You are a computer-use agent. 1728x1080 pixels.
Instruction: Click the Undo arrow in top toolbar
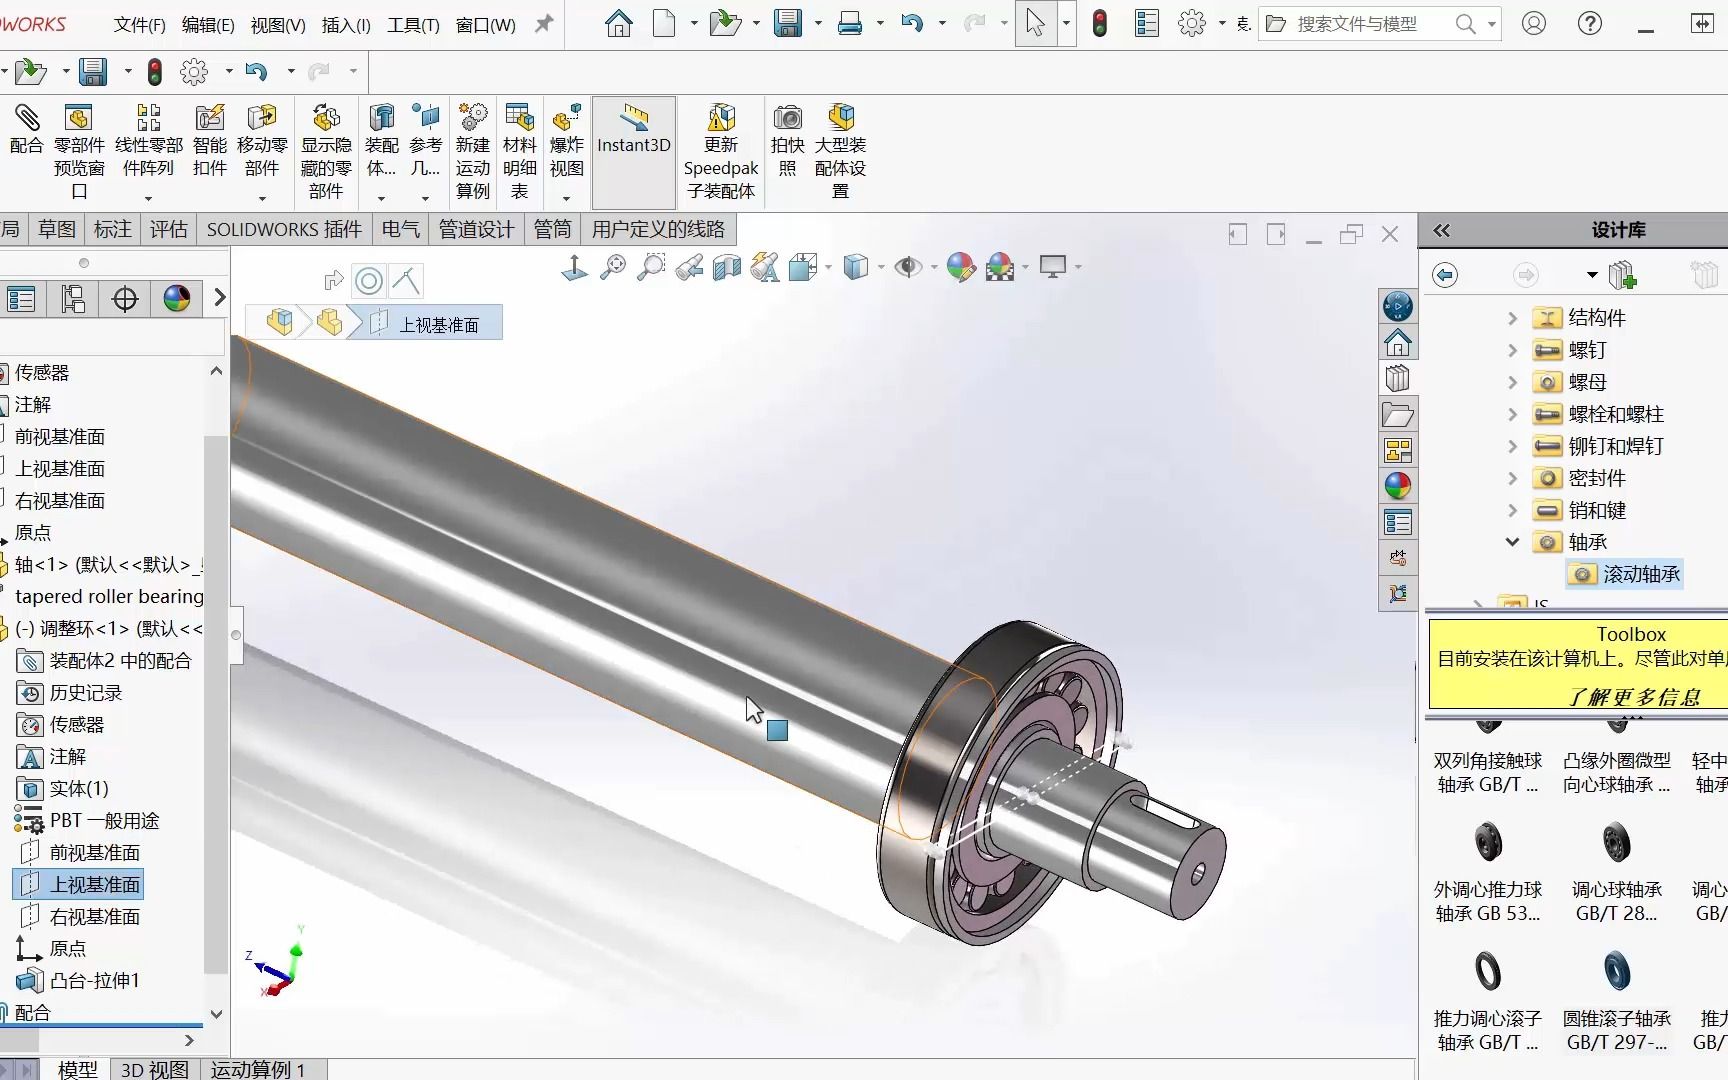point(911,23)
